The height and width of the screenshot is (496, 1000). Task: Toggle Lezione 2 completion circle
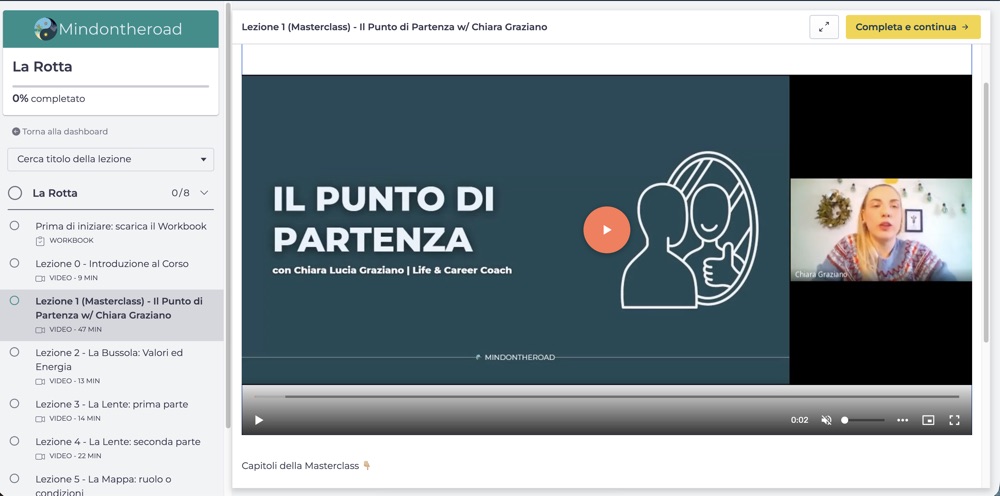(x=15, y=352)
